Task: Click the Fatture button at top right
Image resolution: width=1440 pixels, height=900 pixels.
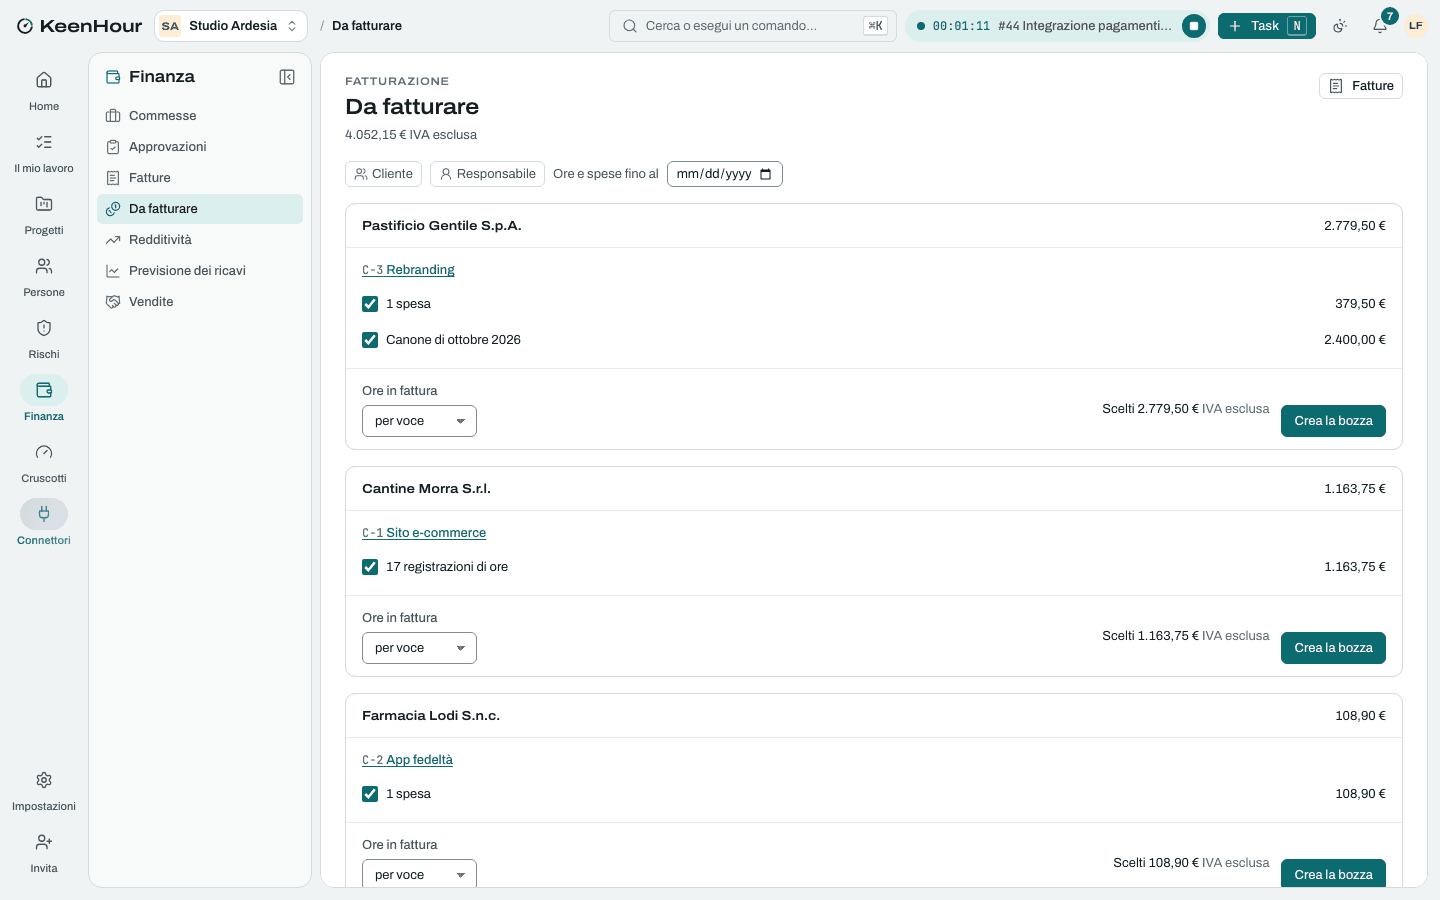Action: click(x=1361, y=86)
